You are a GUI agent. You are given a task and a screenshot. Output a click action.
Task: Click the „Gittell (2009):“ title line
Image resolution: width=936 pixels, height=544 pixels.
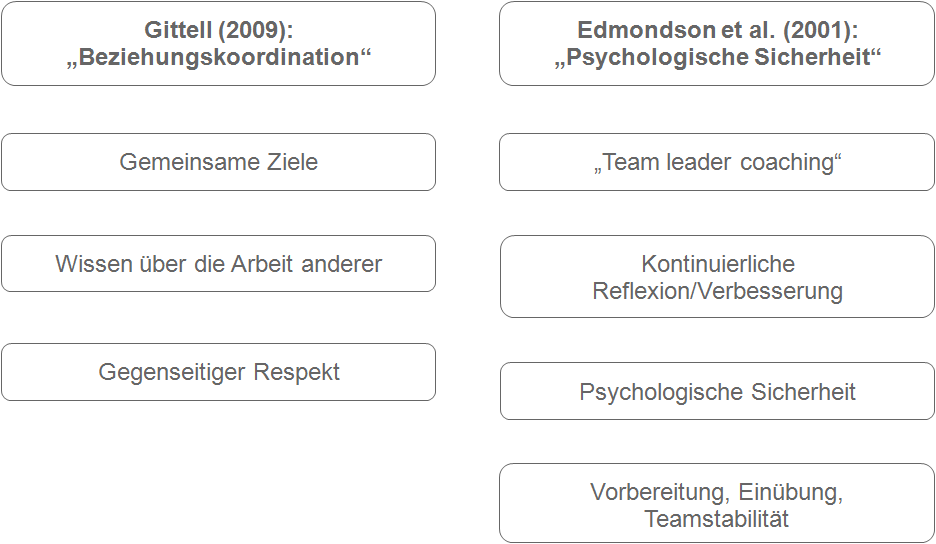point(218,30)
